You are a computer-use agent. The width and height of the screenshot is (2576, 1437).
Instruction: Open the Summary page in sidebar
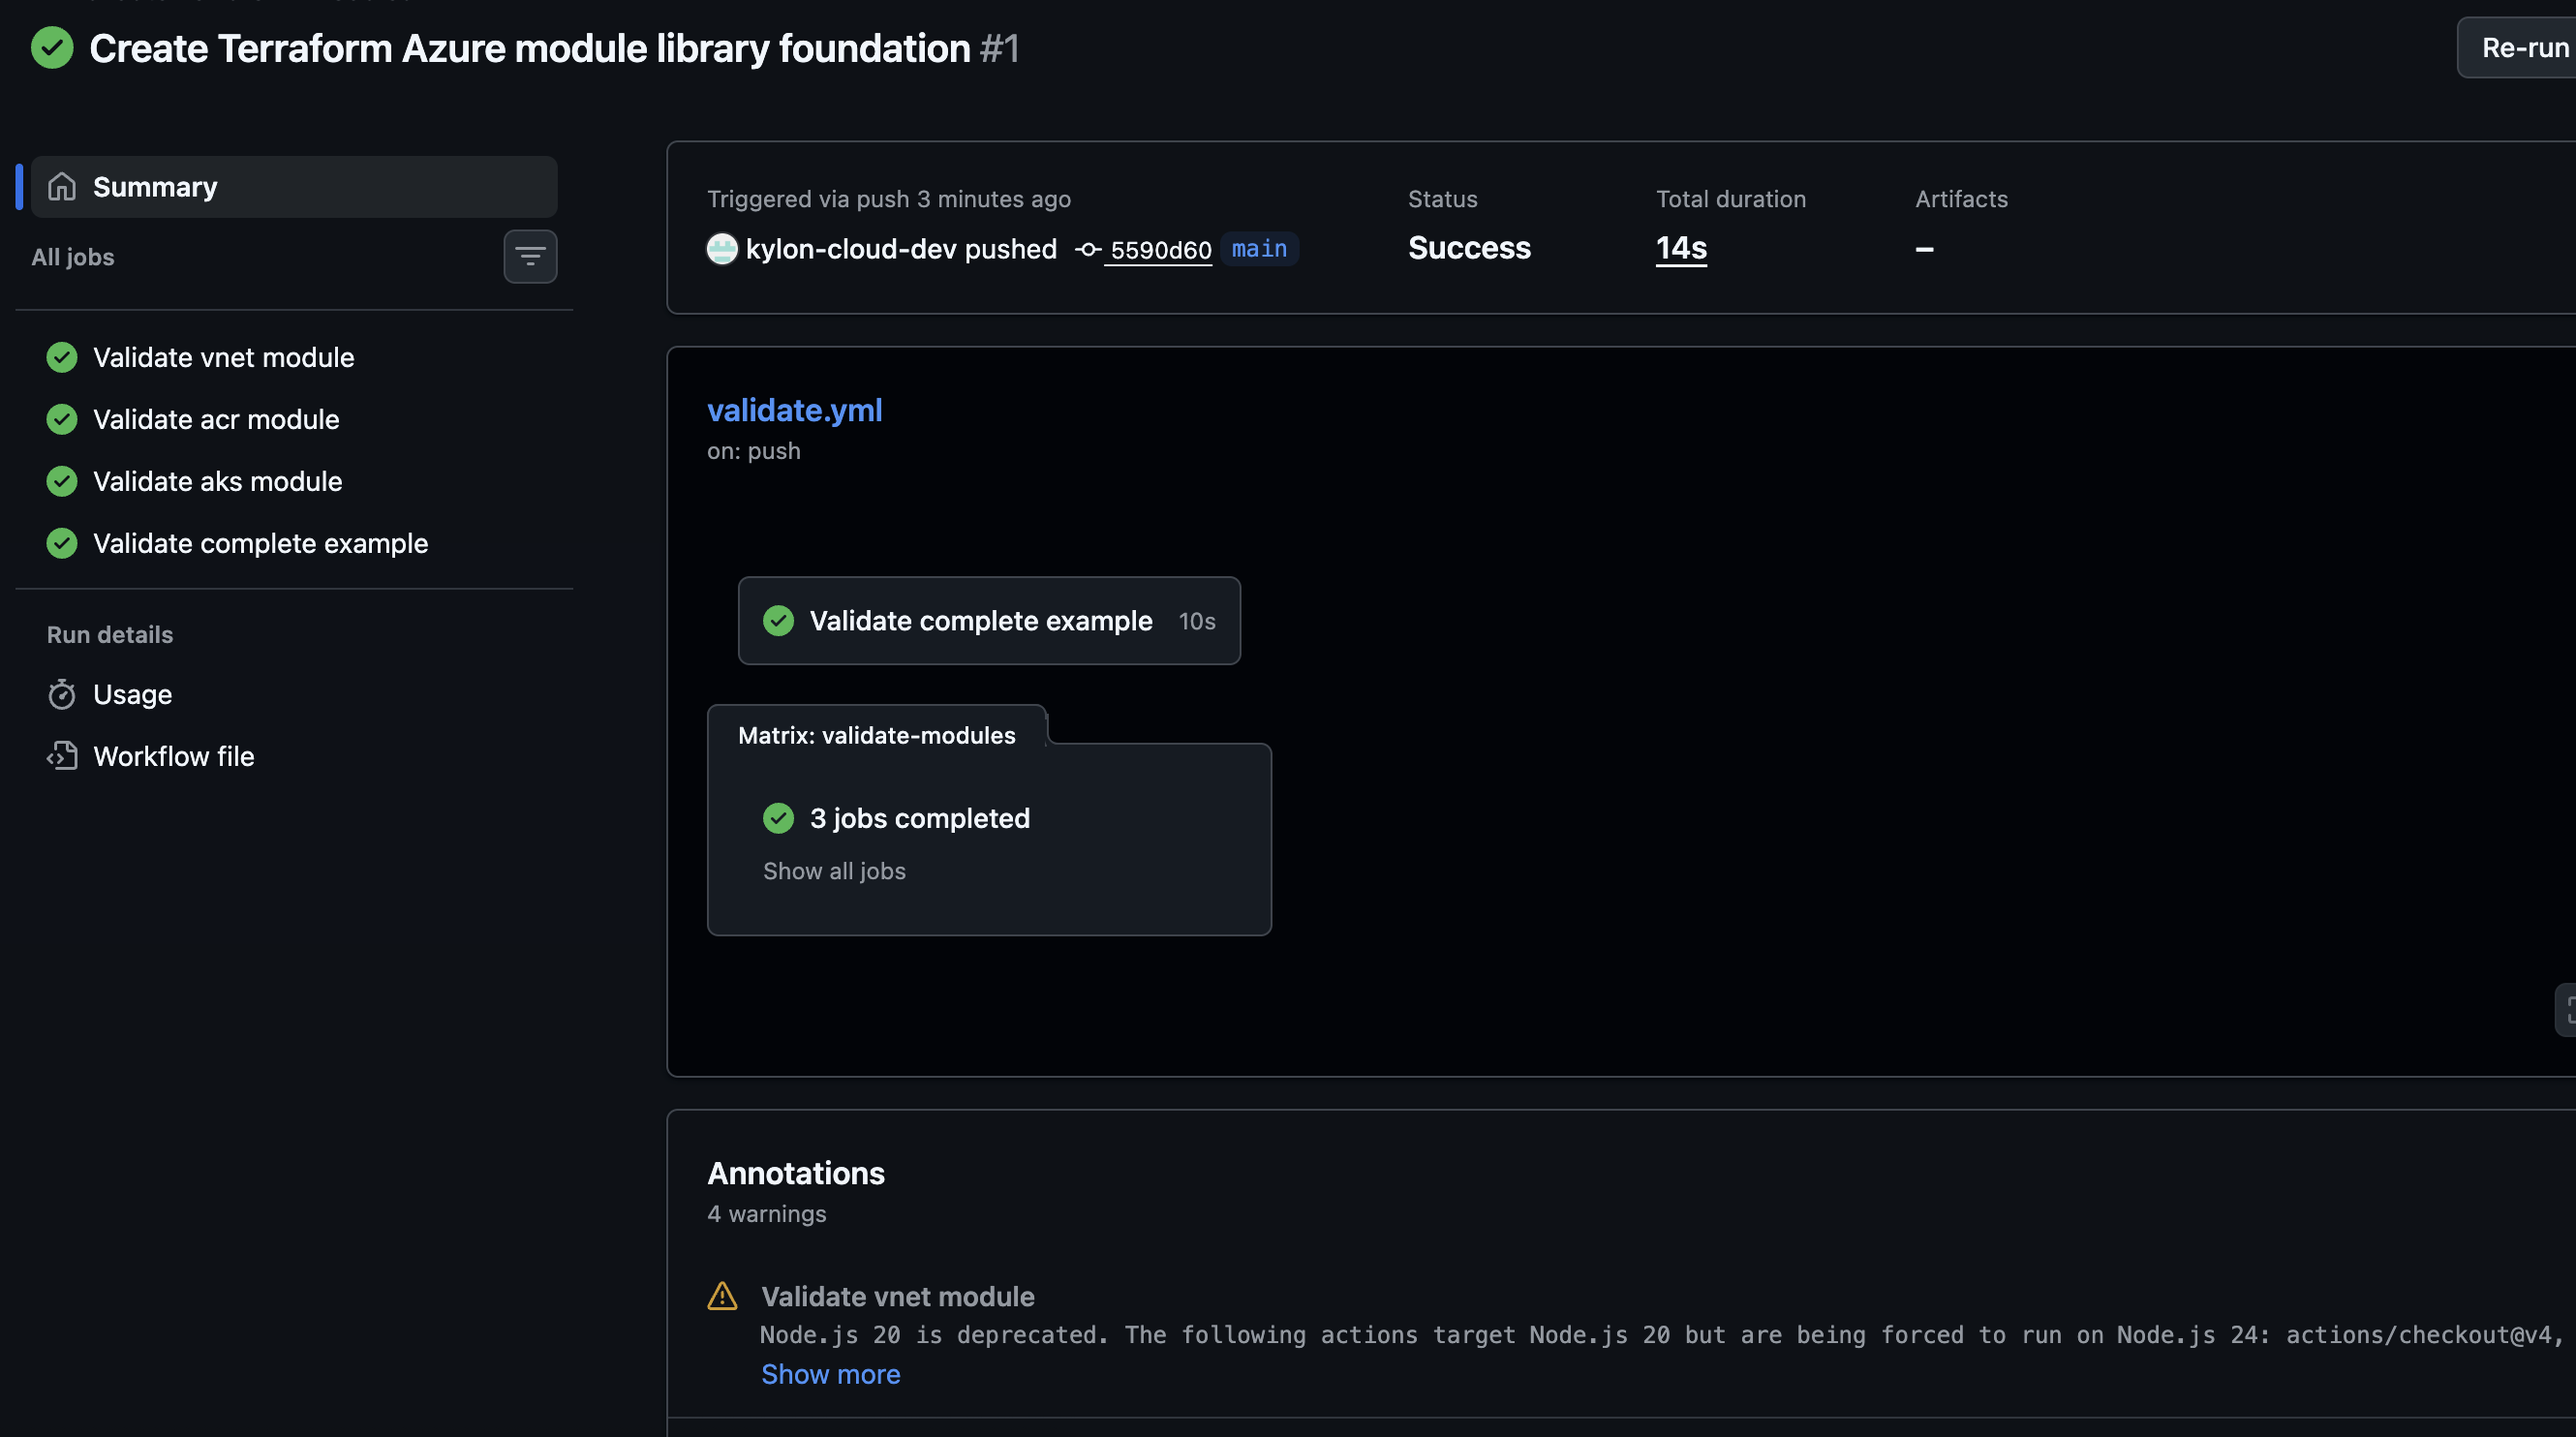pyautogui.click(x=294, y=187)
